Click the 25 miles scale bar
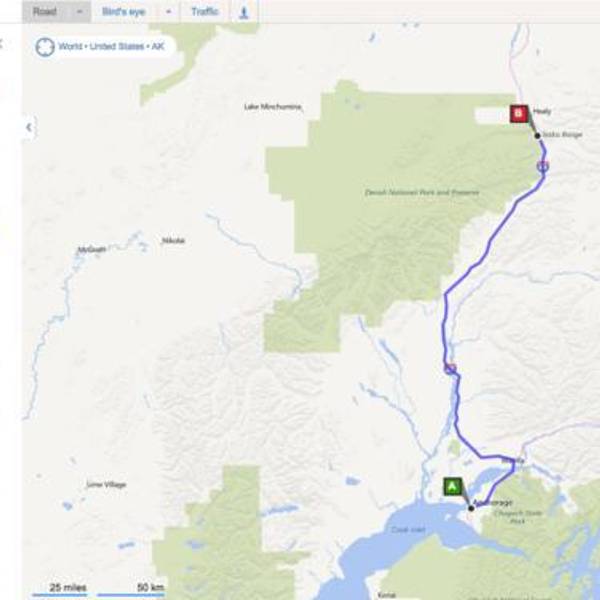600x600 pixels. (60, 590)
